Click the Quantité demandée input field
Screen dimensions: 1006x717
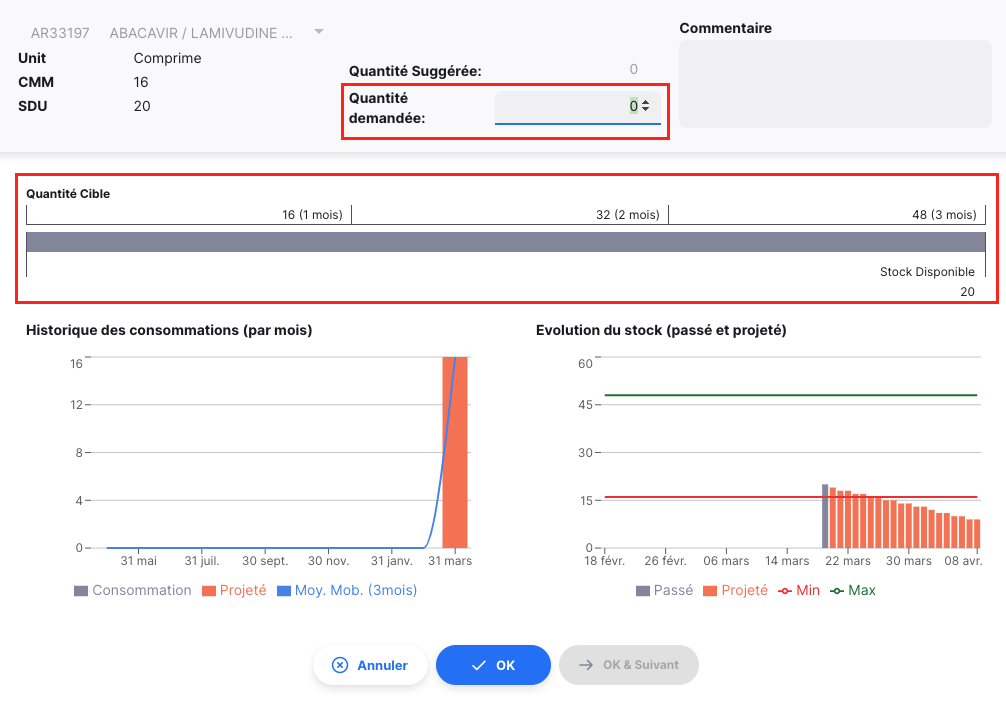[577, 106]
